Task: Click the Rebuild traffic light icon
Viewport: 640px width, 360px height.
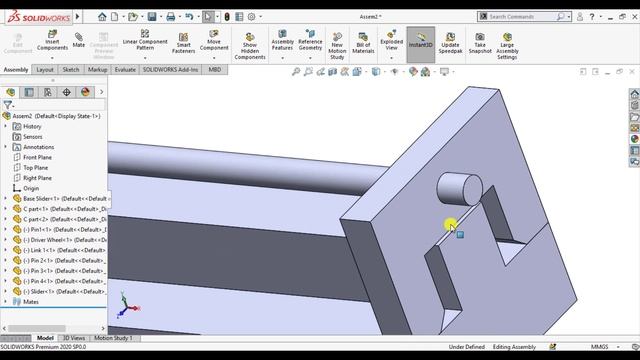Action: tap(227, 17)
